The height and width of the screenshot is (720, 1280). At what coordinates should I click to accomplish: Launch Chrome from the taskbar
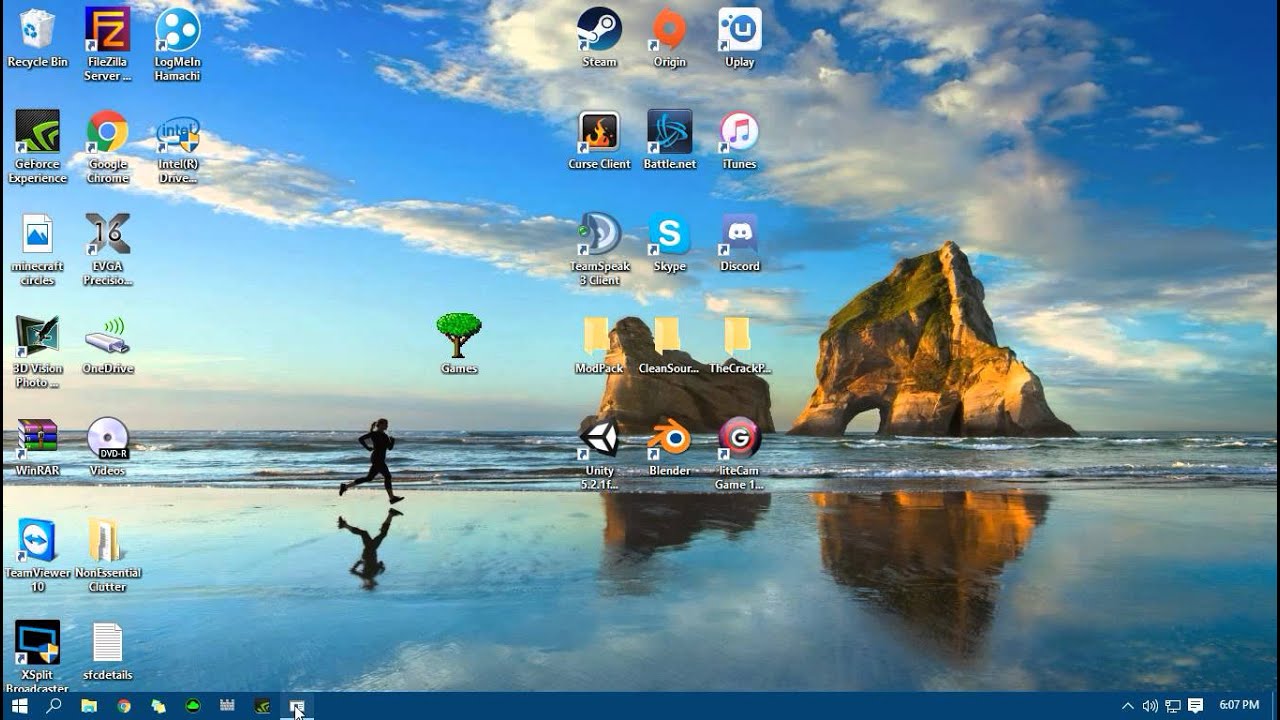[x=124, y=706]
